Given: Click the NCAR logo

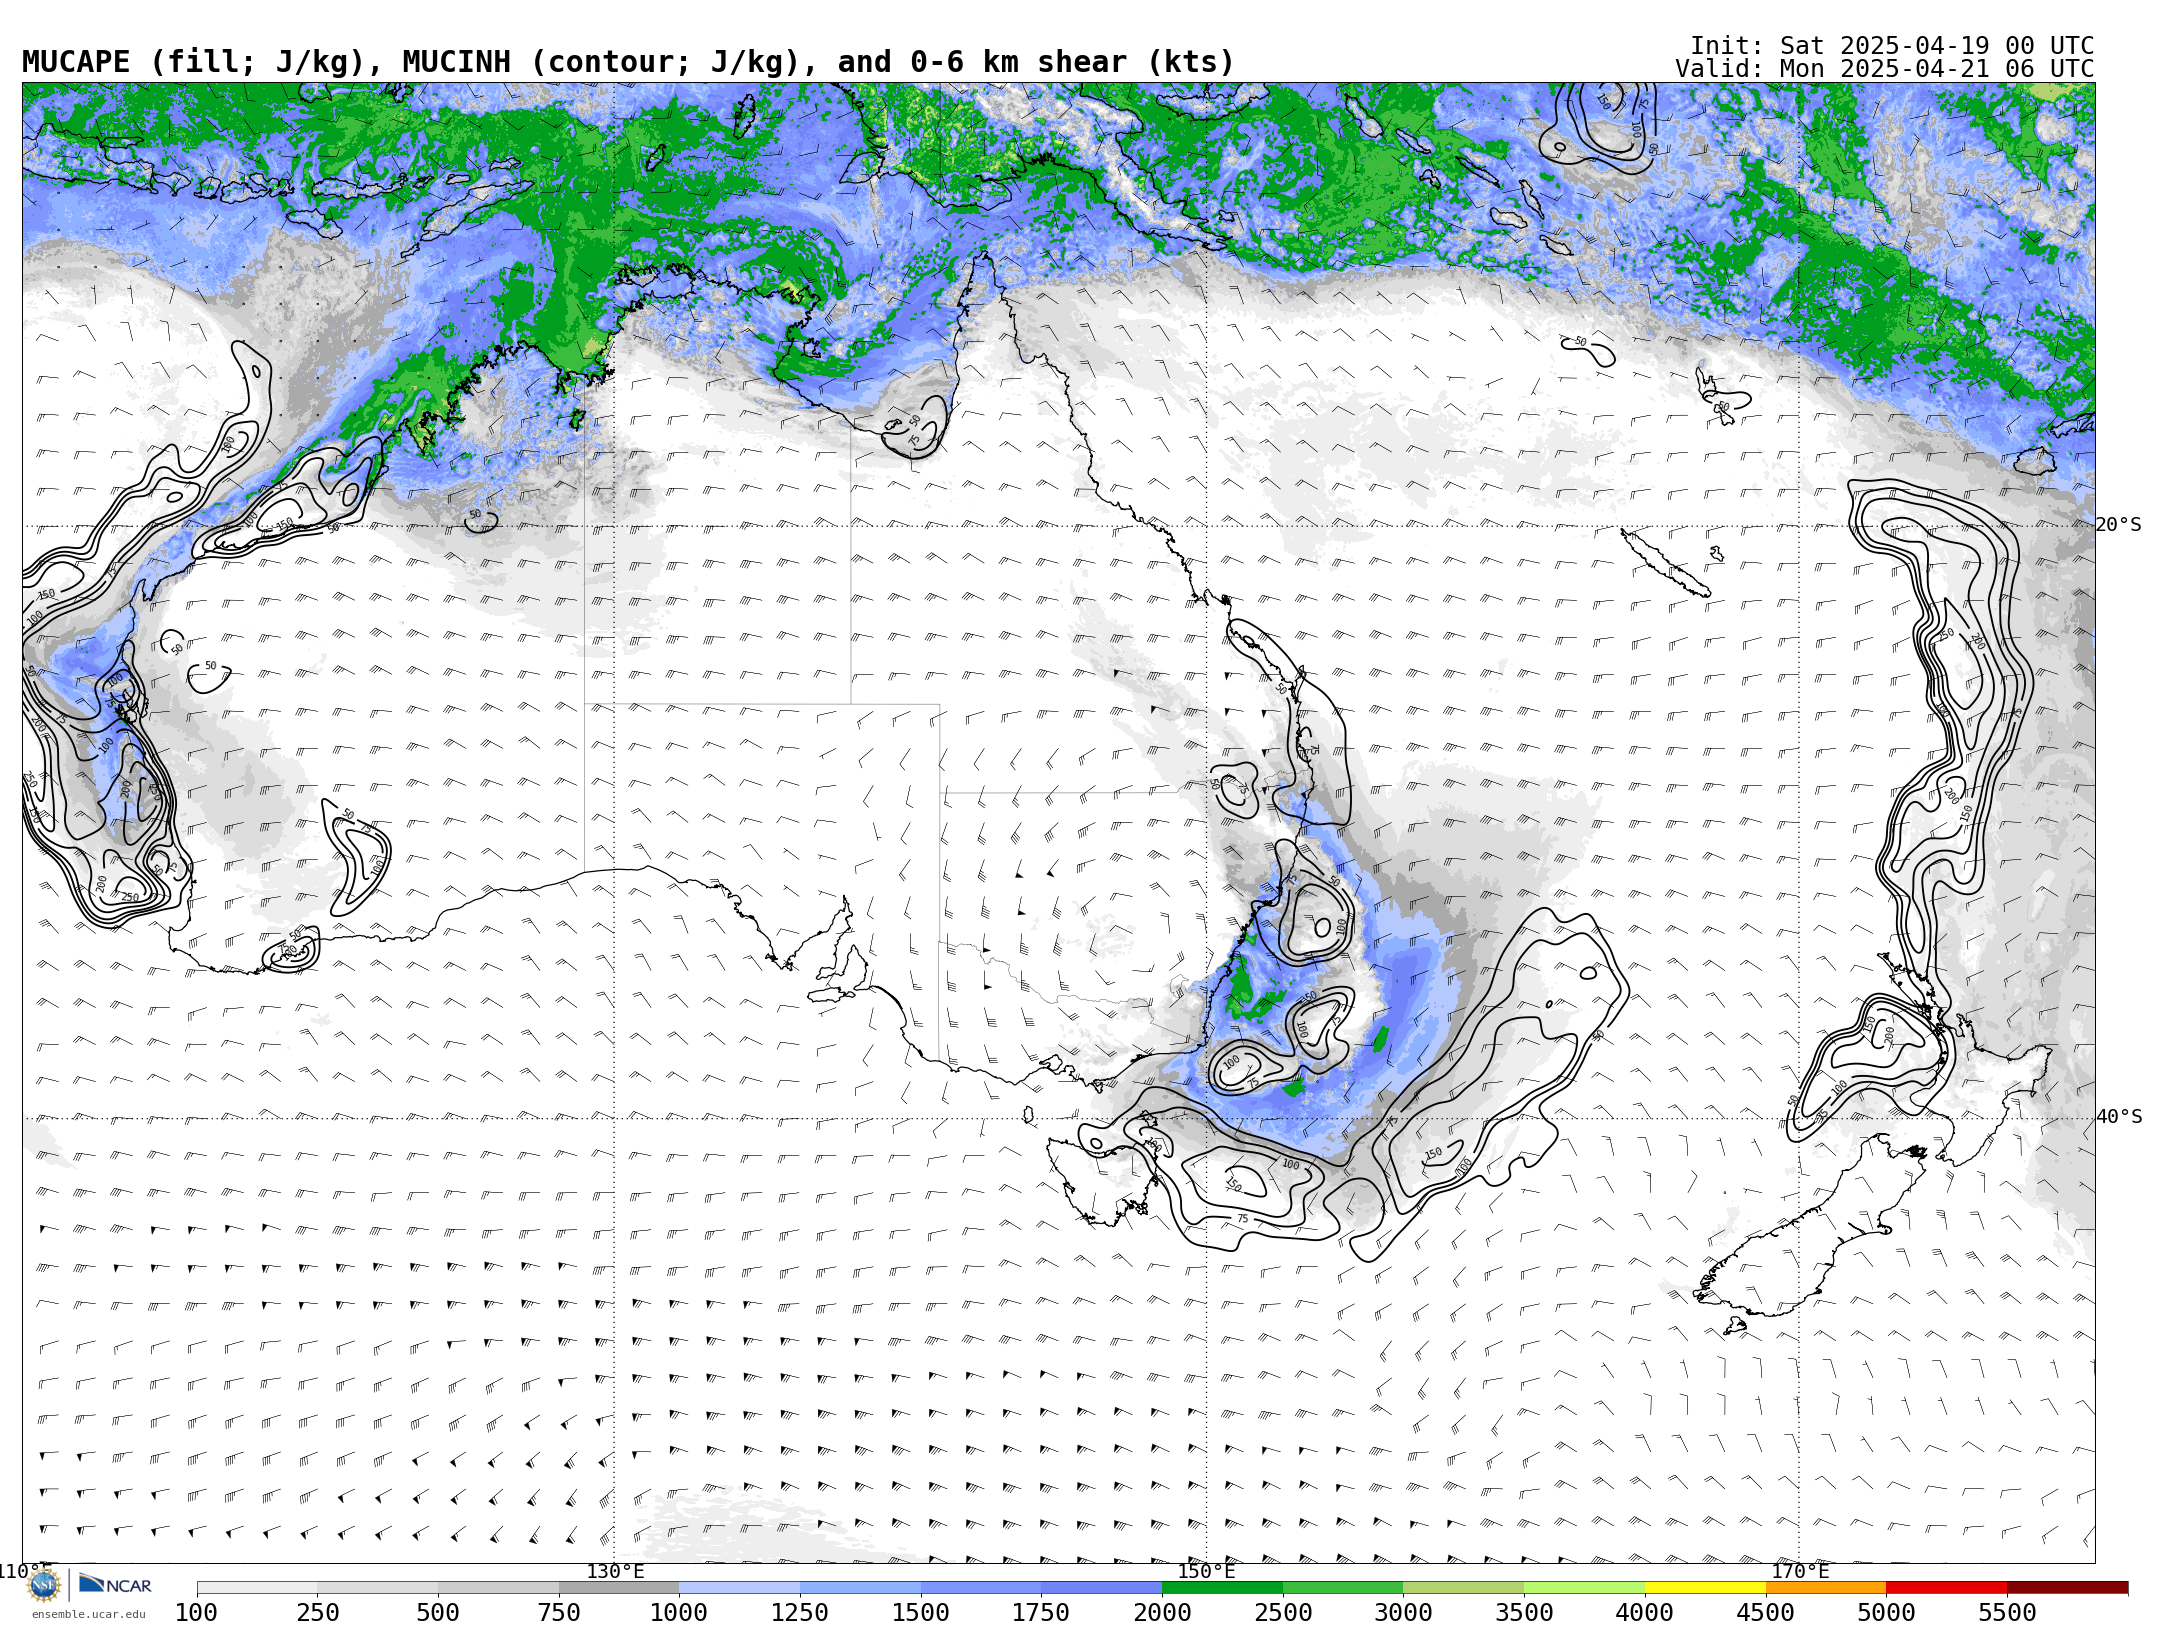Looking at the screenshot, I should coord(115,1585).
